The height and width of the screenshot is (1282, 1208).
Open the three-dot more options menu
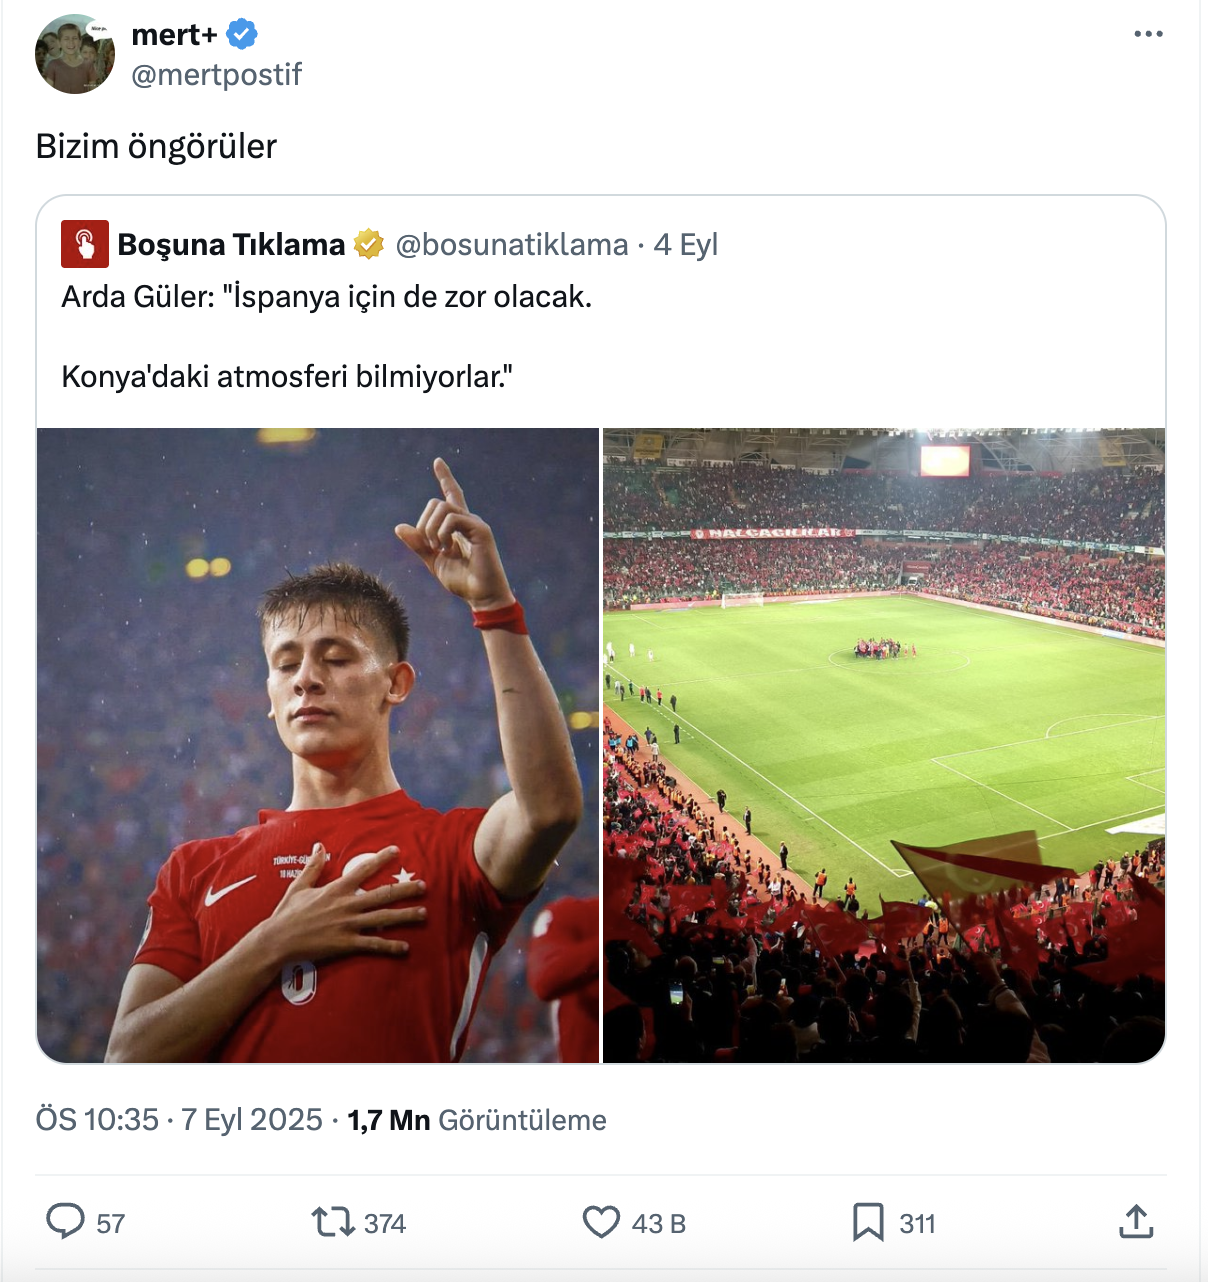click(x=1148, y=34)
